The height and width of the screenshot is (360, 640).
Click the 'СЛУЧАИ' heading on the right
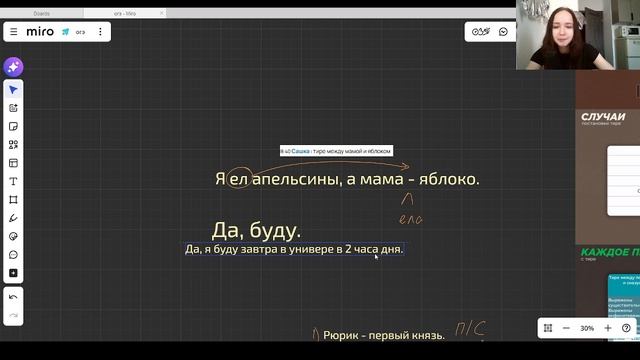pyautogui.click(x=603, y=117)
